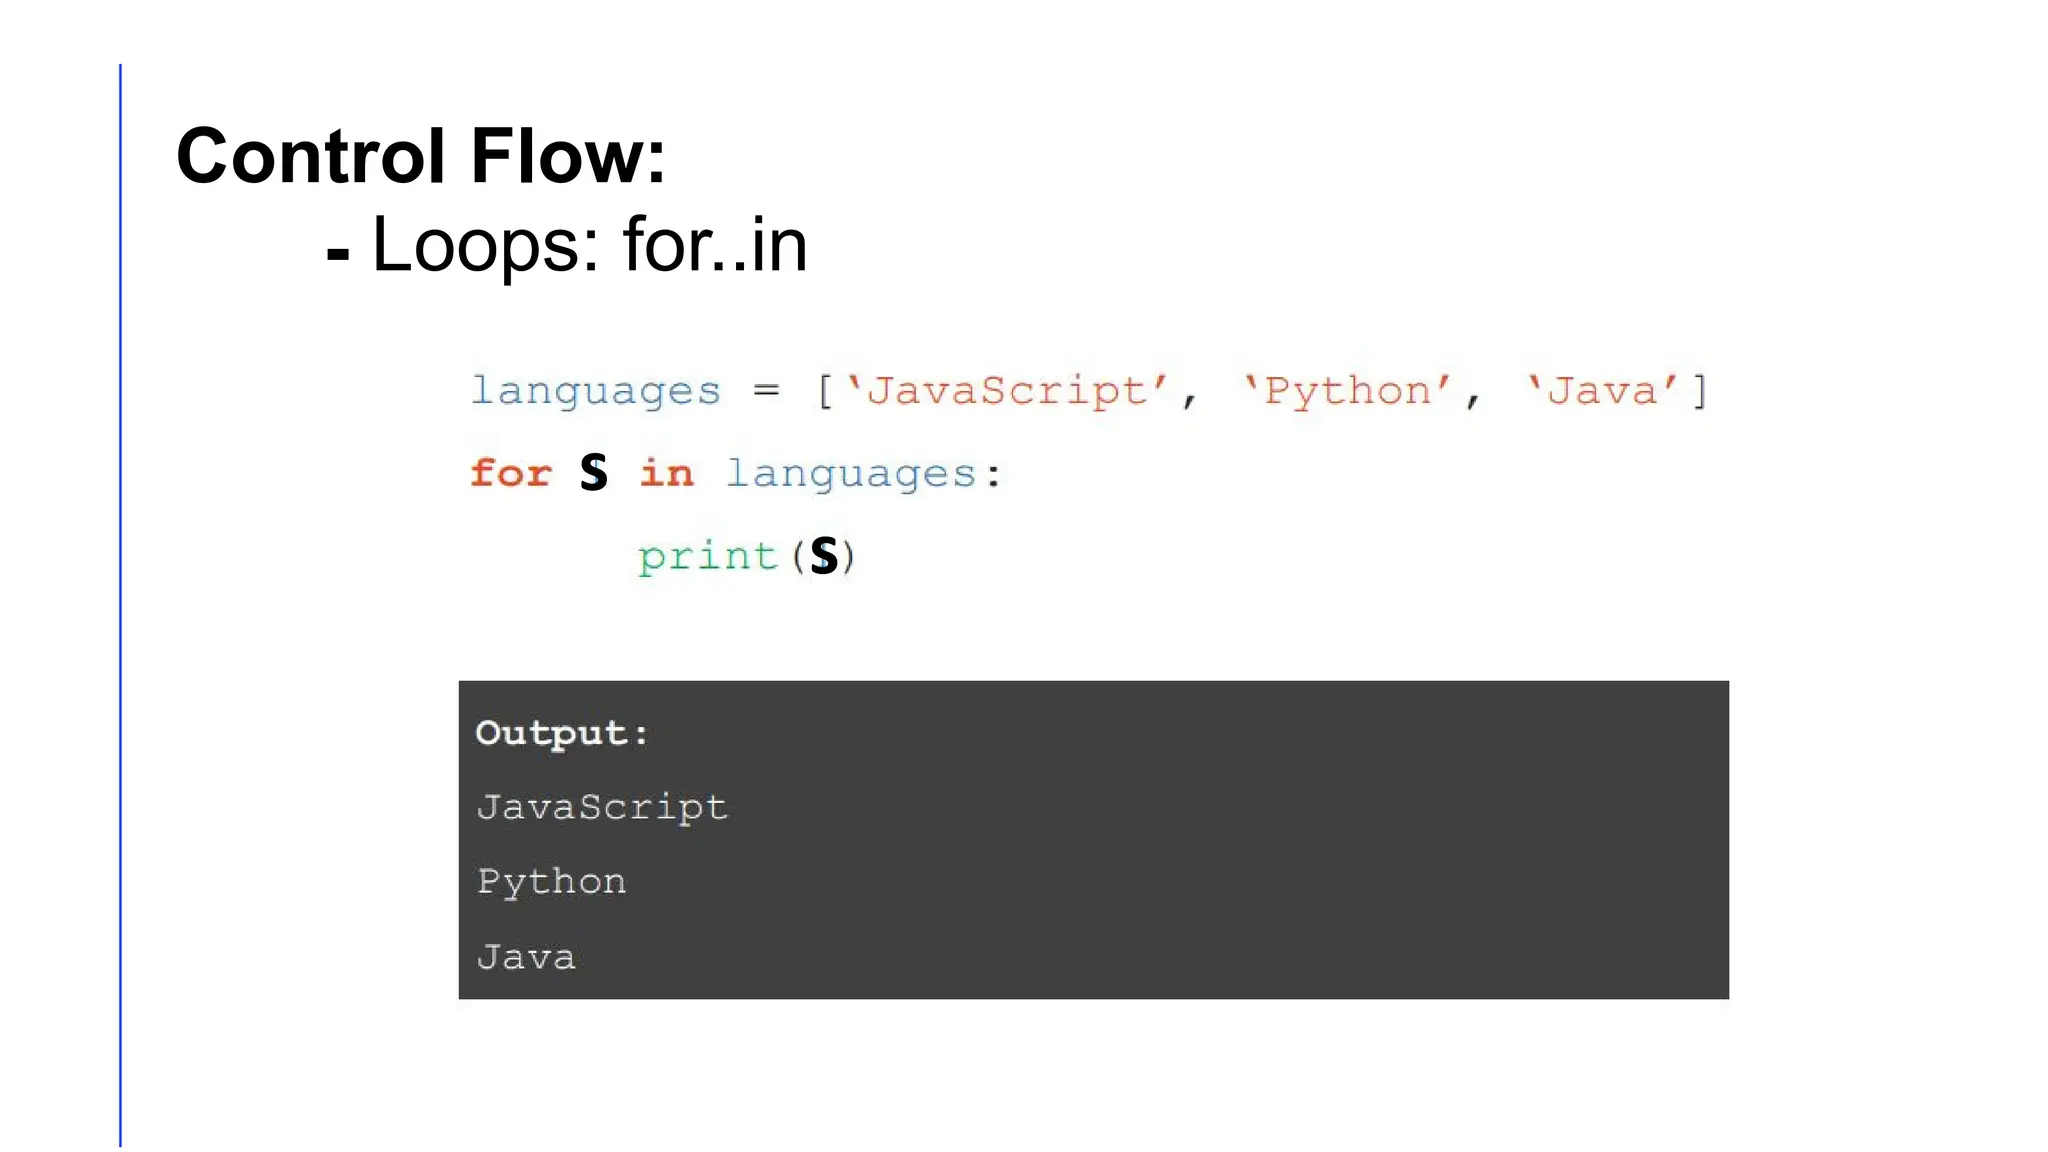Click the 'in' keyword
This screenshot has width=2048, height=1152.
(666, 472)
